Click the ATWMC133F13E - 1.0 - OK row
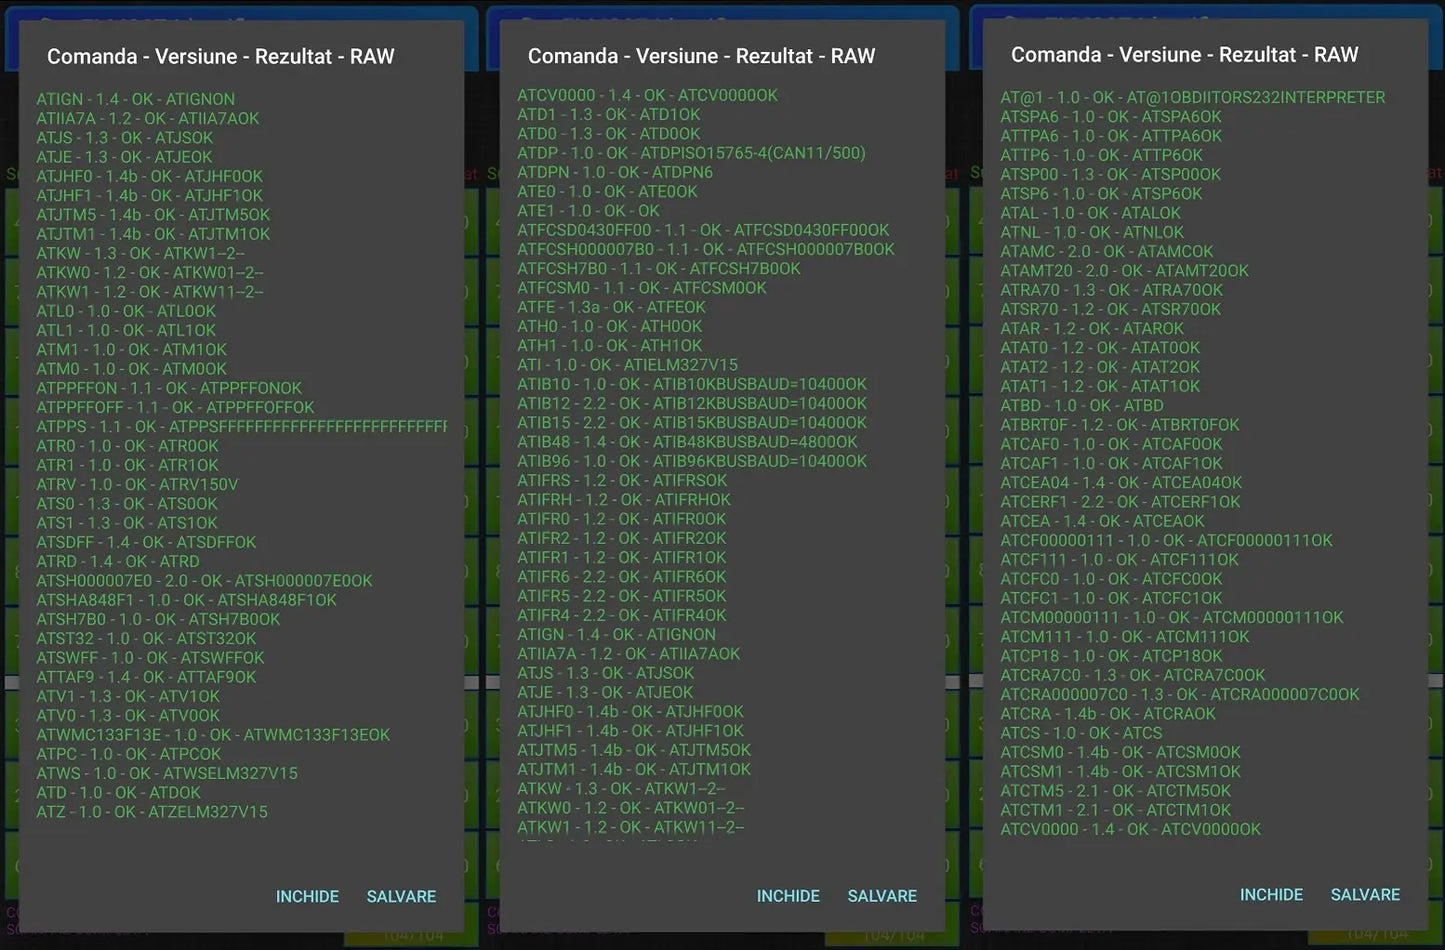Image resolution: width=1445 pixels, height=950 pixels. (x=213, y=735)
